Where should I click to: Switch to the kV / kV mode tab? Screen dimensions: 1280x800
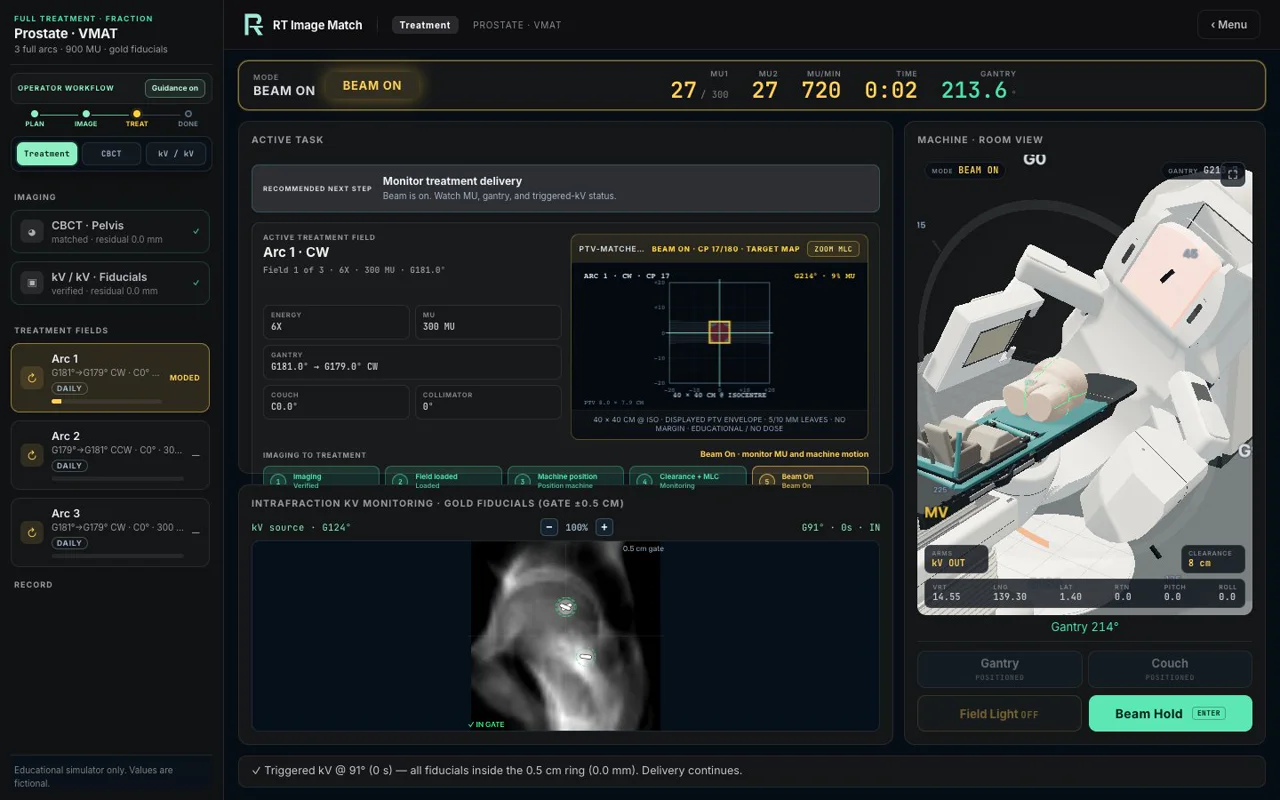(176, 154)
